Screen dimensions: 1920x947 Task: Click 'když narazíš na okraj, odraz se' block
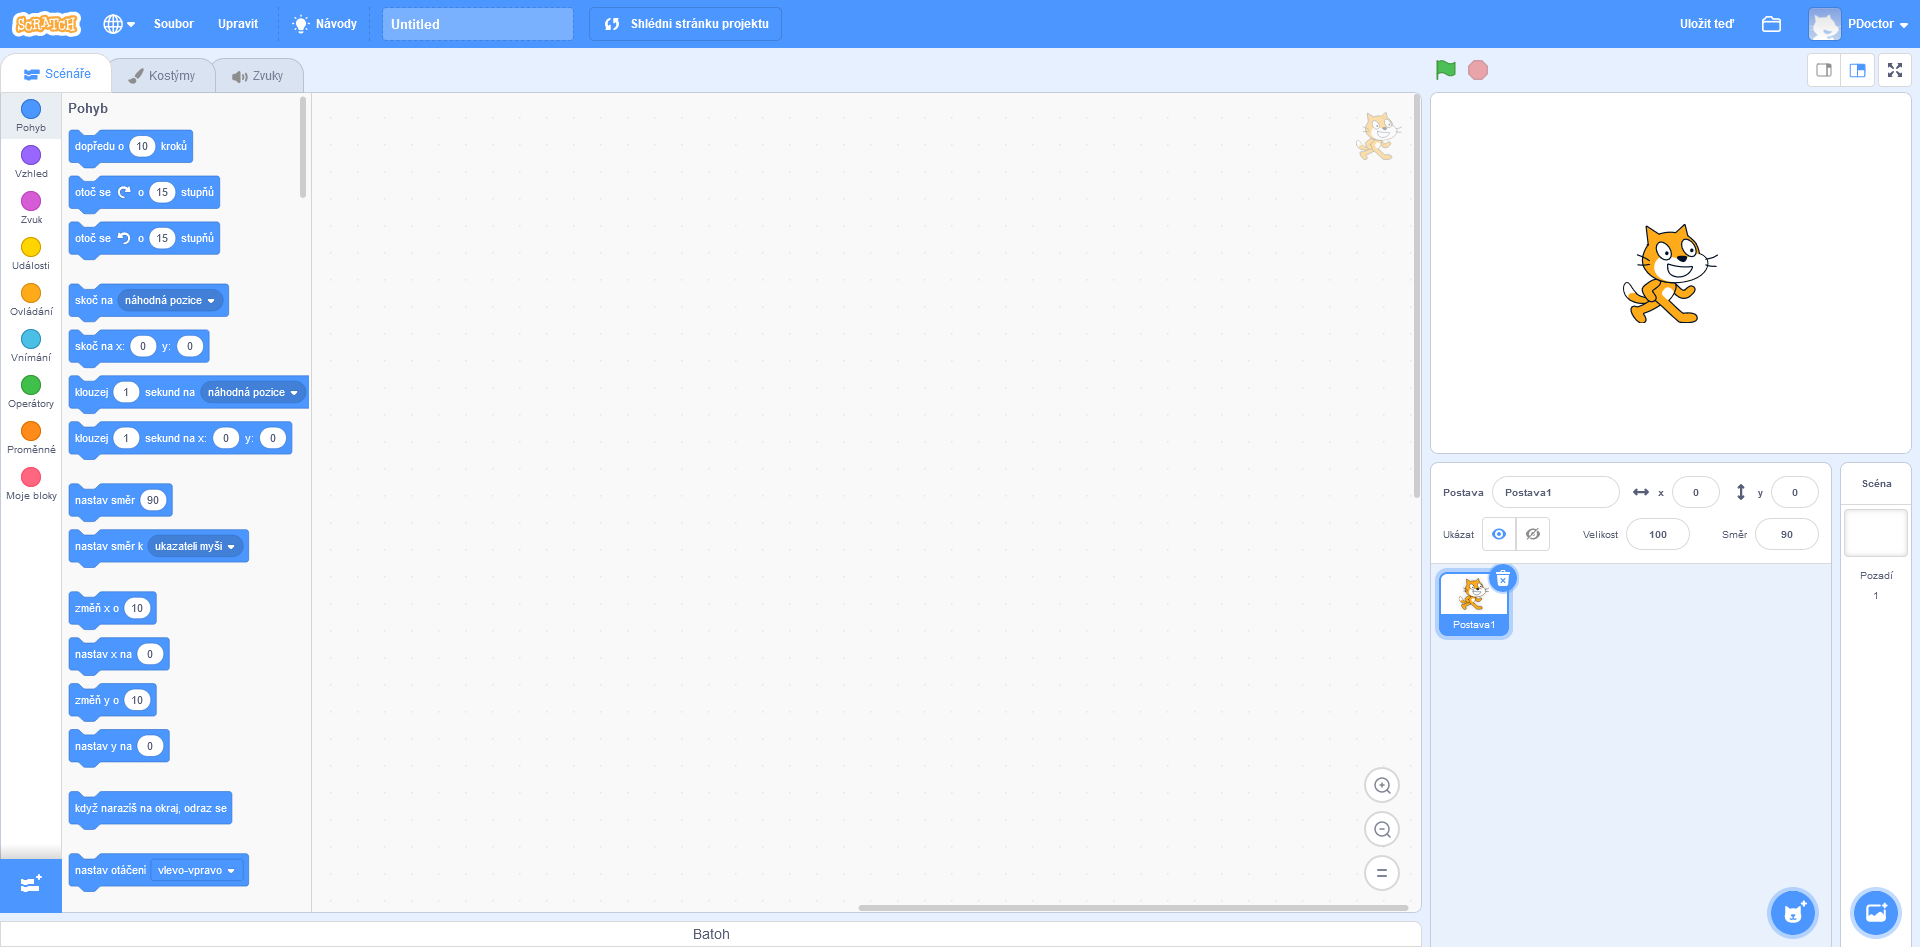coord(150,809)
